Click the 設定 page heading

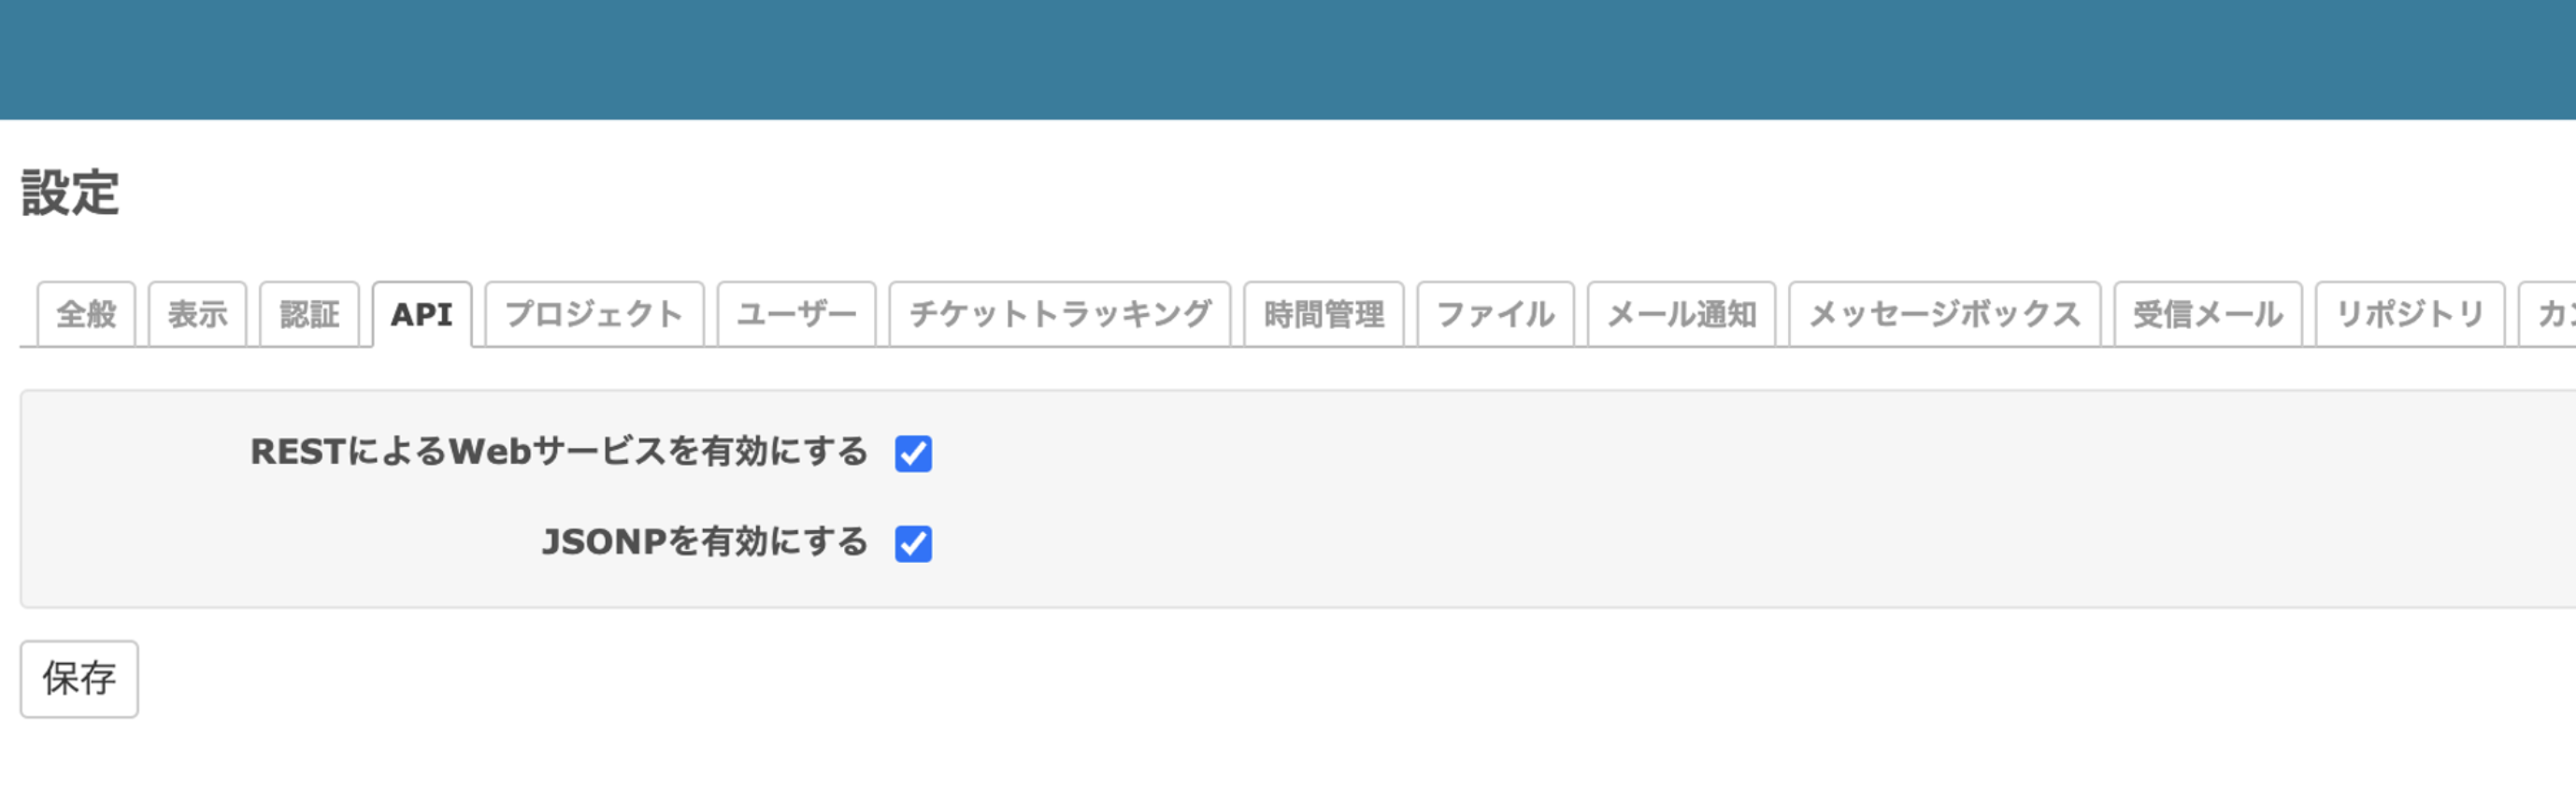tap(70, 193)
